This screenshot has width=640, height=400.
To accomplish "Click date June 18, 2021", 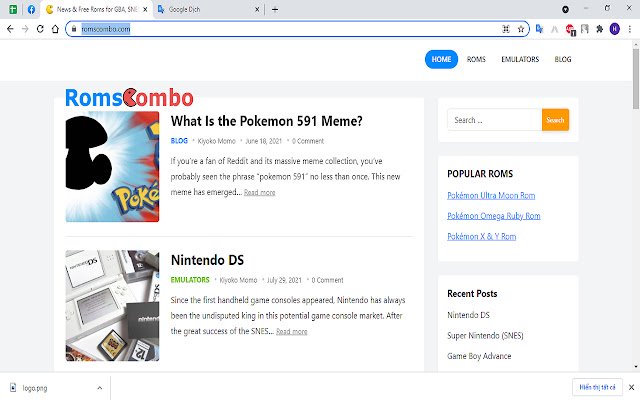I will coord(263,141).
